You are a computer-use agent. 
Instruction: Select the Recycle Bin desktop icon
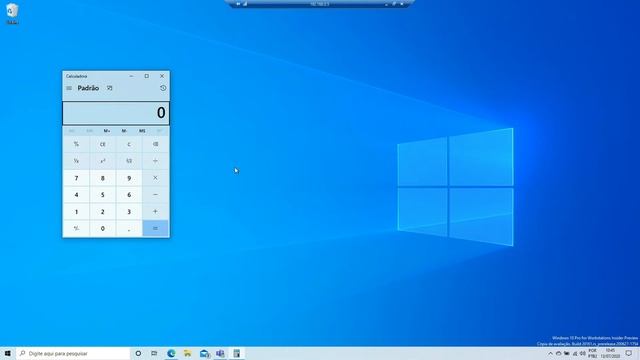pyautogui.click(x=12, y=13)
